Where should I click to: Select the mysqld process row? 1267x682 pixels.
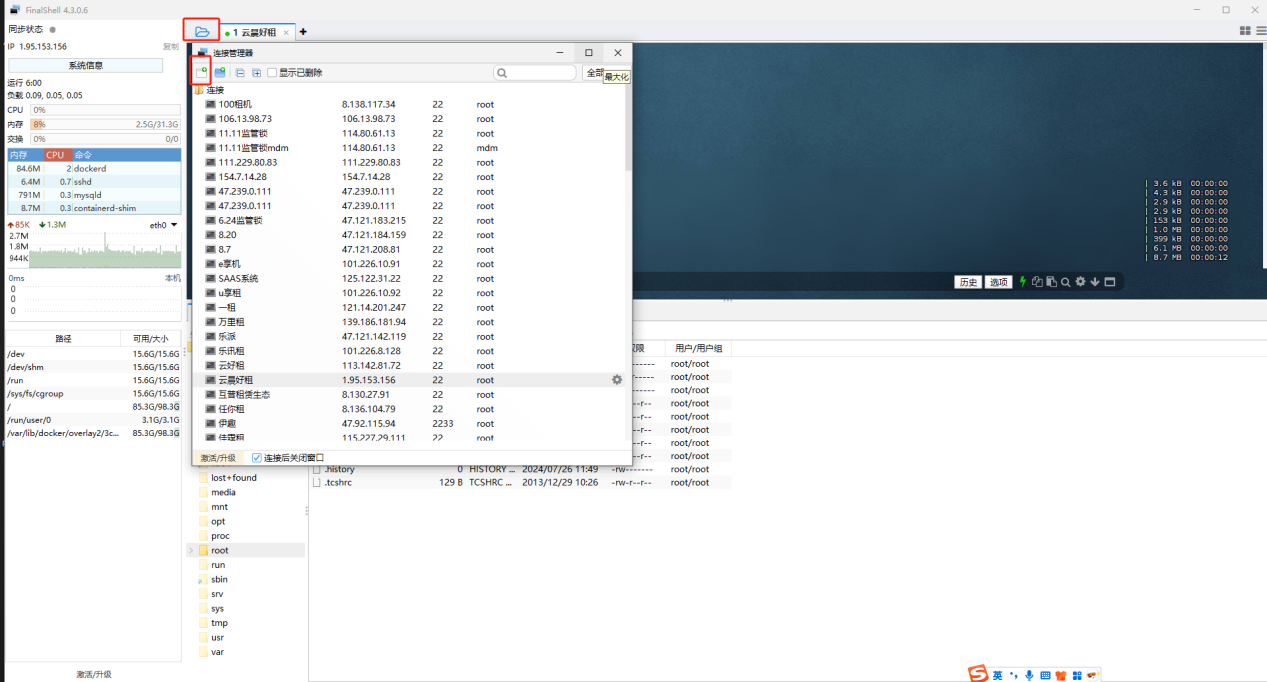tap(94, 195)
